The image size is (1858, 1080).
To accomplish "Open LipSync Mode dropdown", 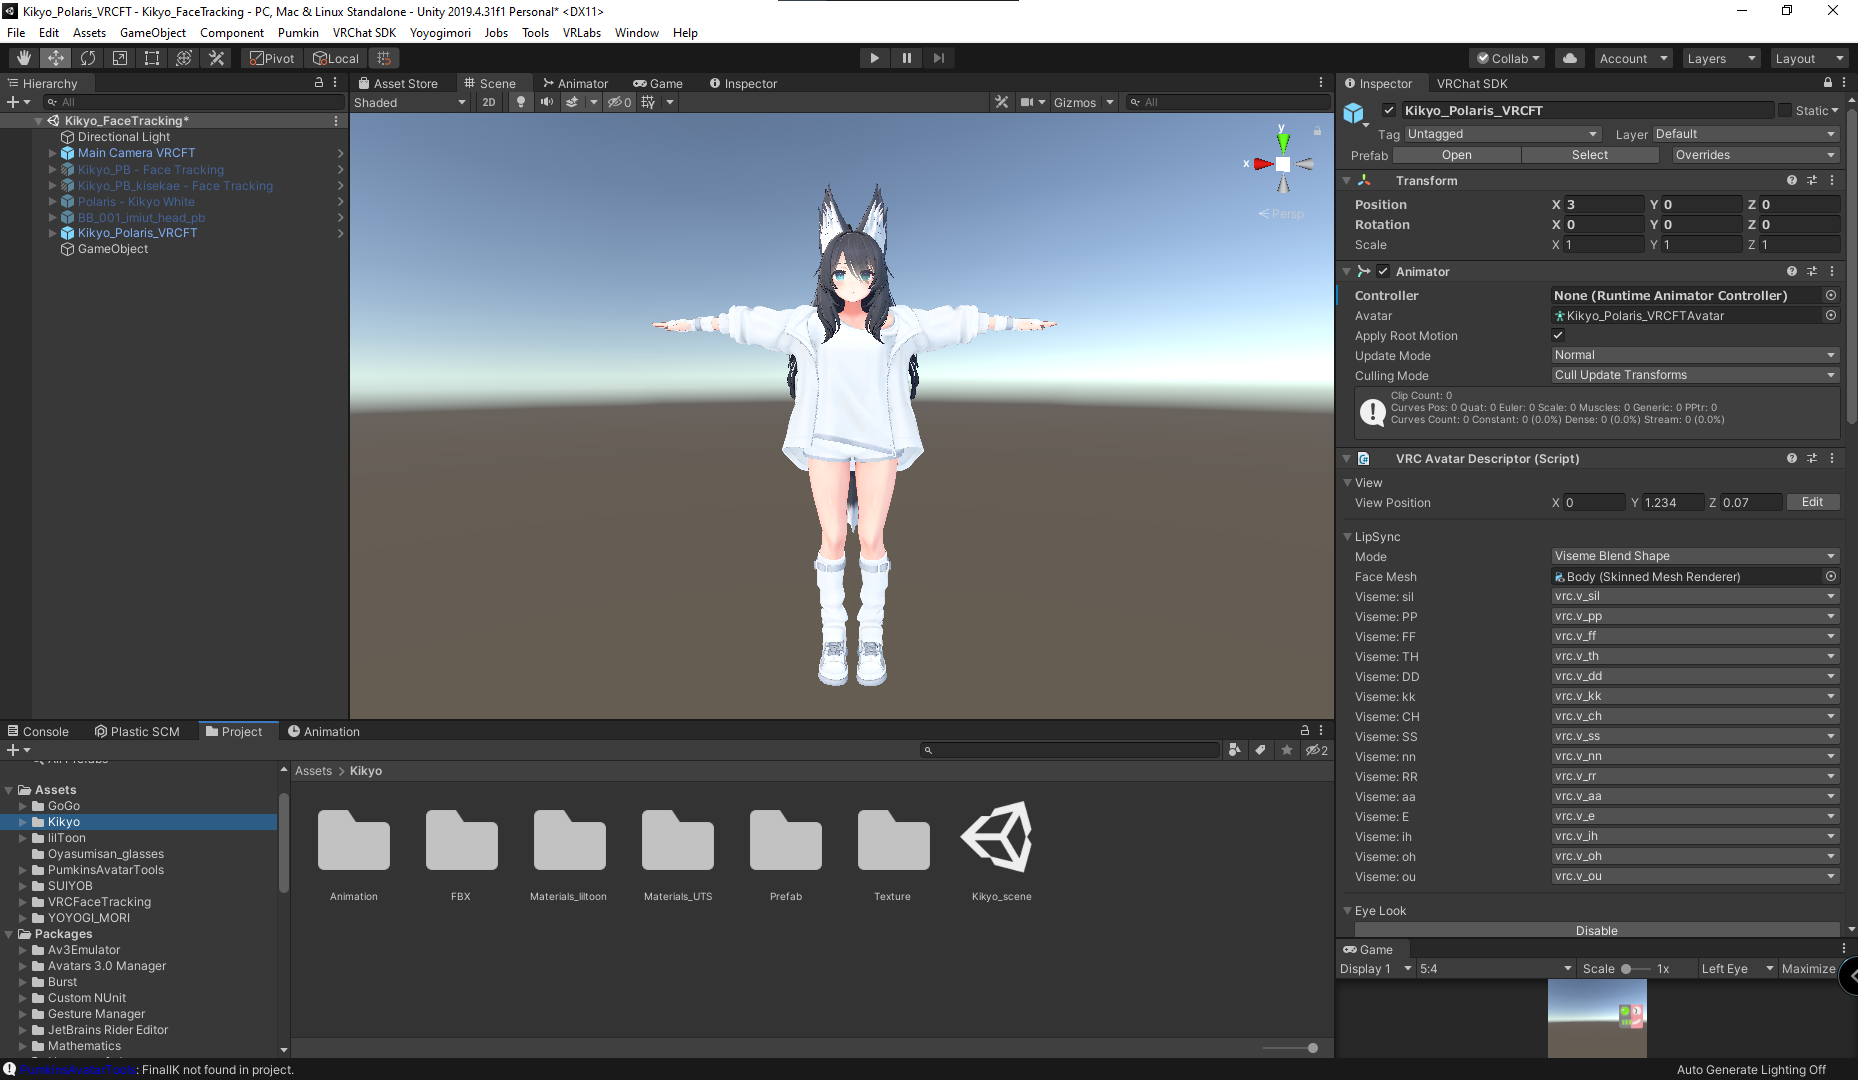I will (1695, 556).
